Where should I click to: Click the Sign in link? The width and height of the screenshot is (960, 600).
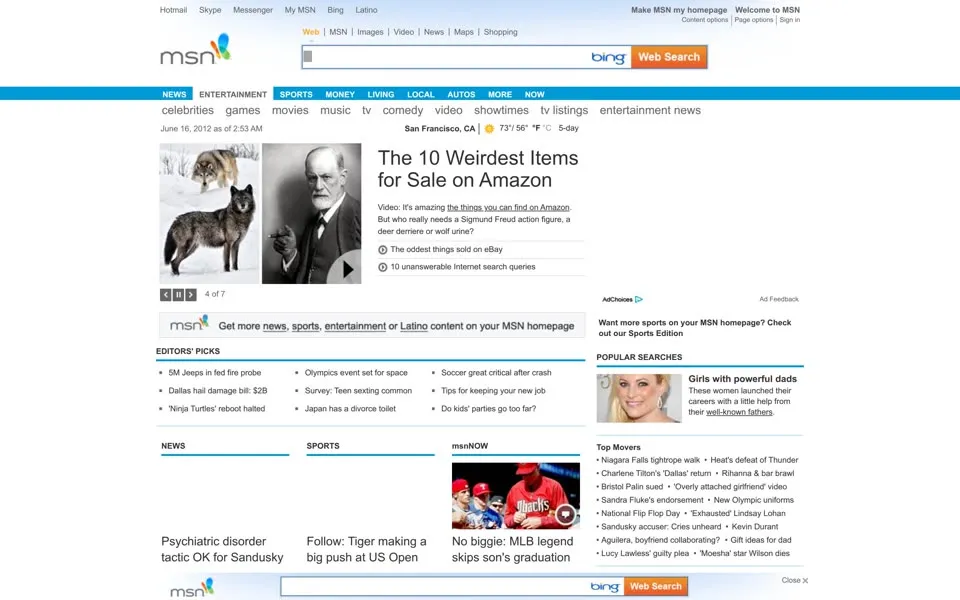click(789, 20)
